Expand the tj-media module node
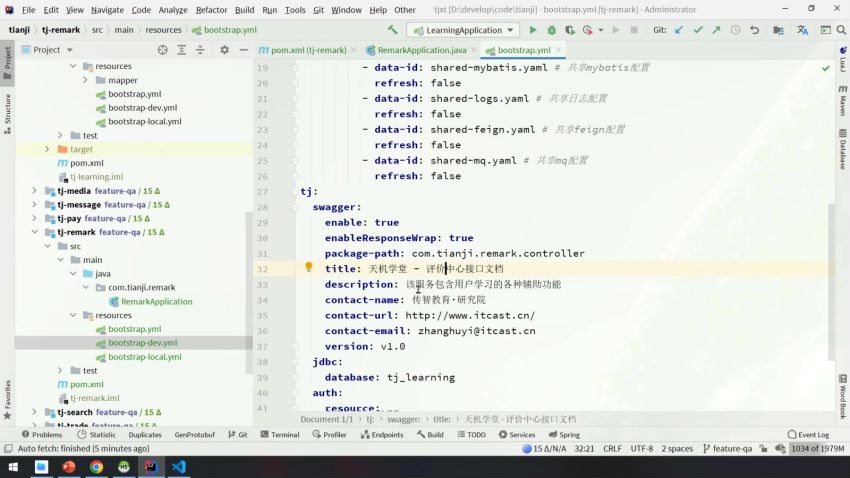Viewport: 850px width, 478px height. tap(34, 191)
